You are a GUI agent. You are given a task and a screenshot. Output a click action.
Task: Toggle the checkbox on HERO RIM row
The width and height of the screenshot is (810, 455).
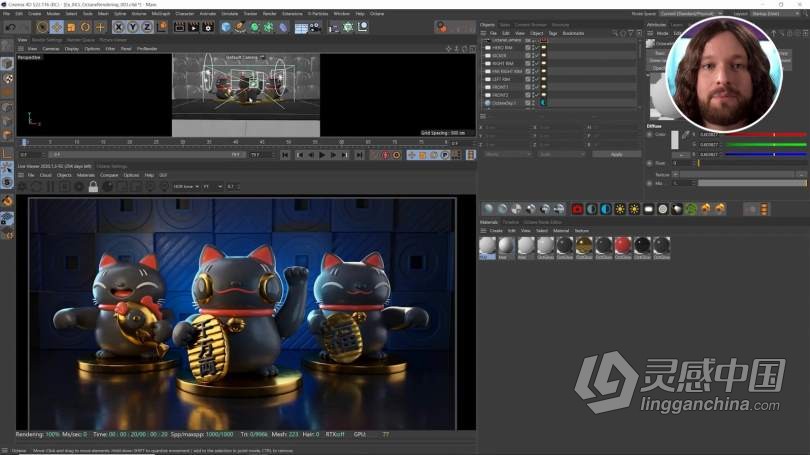(x=527, y=48)
